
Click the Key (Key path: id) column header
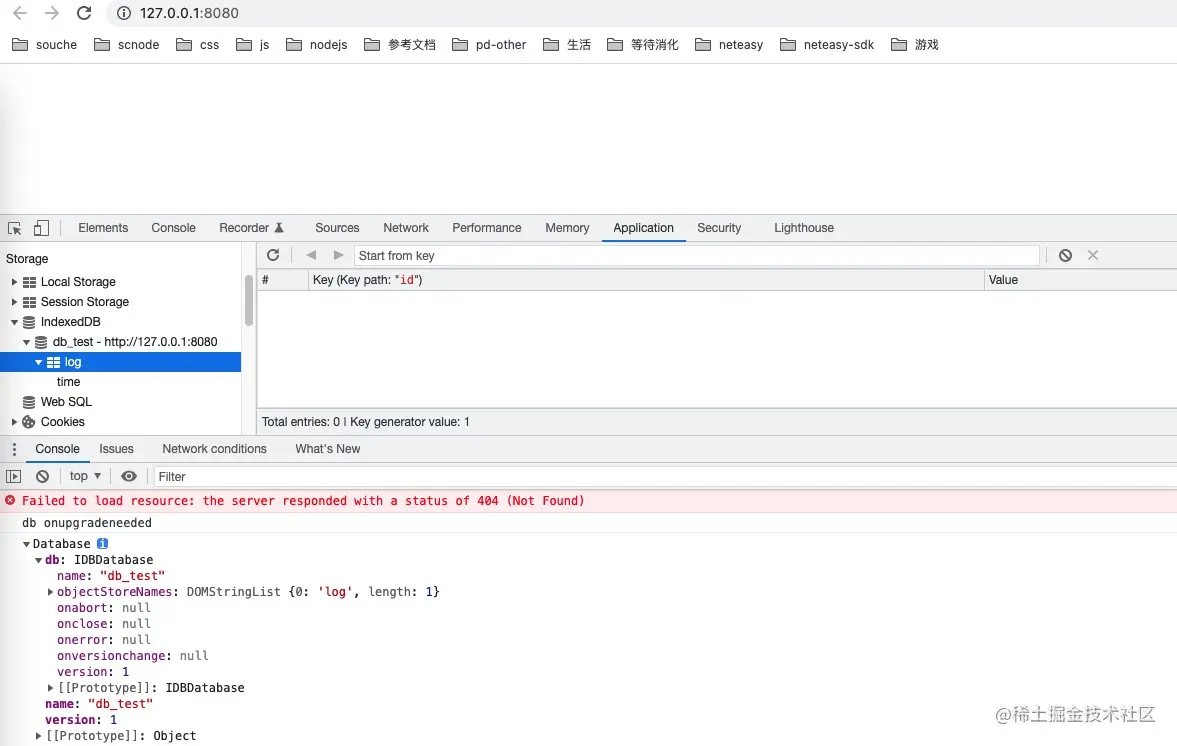click(x=646, y=280)
